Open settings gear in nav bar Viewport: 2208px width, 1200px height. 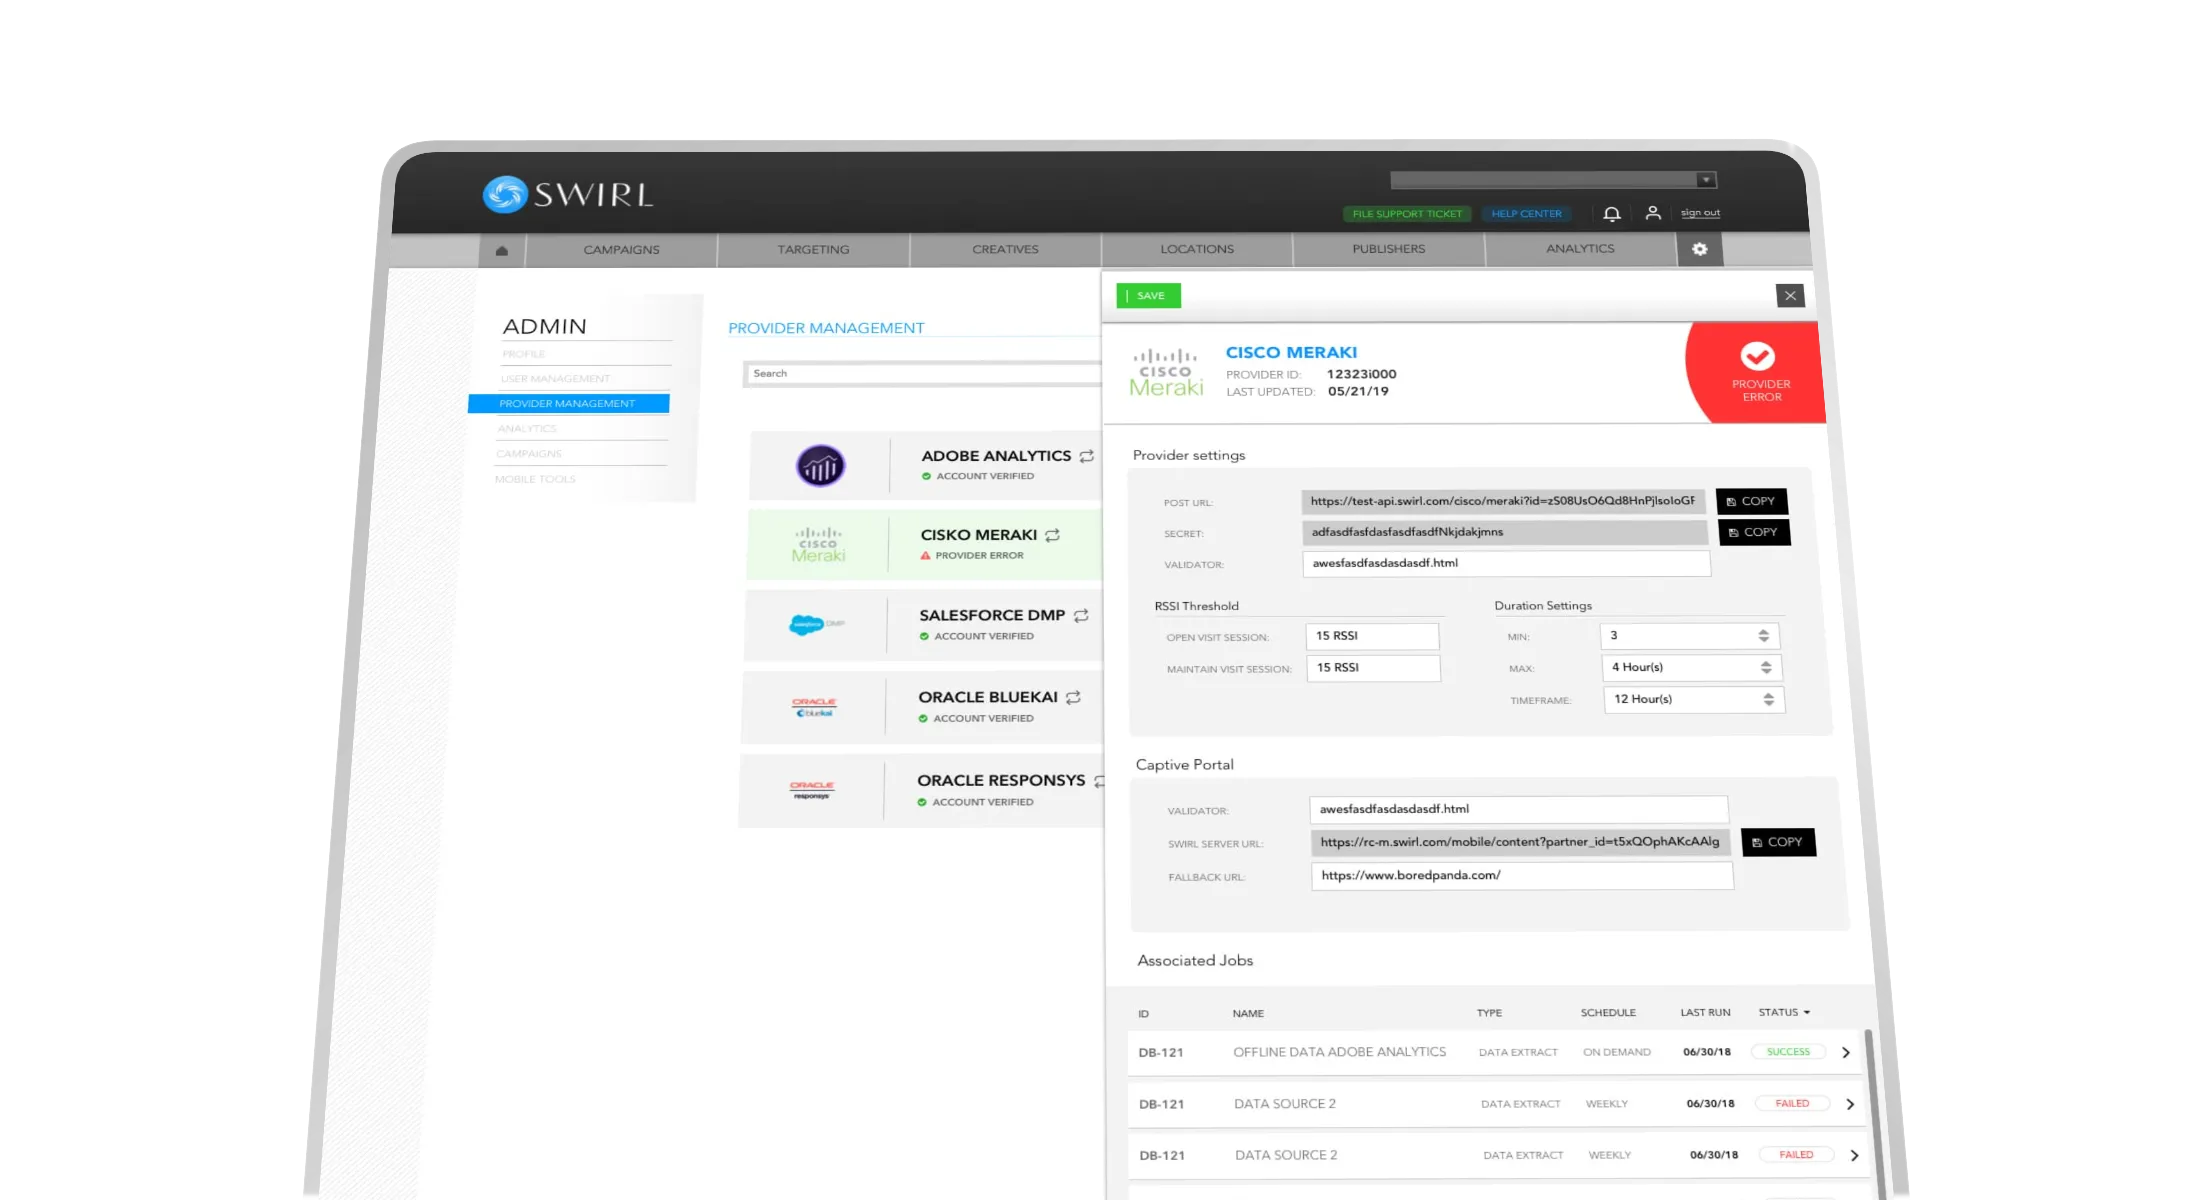pos(1700,249)
